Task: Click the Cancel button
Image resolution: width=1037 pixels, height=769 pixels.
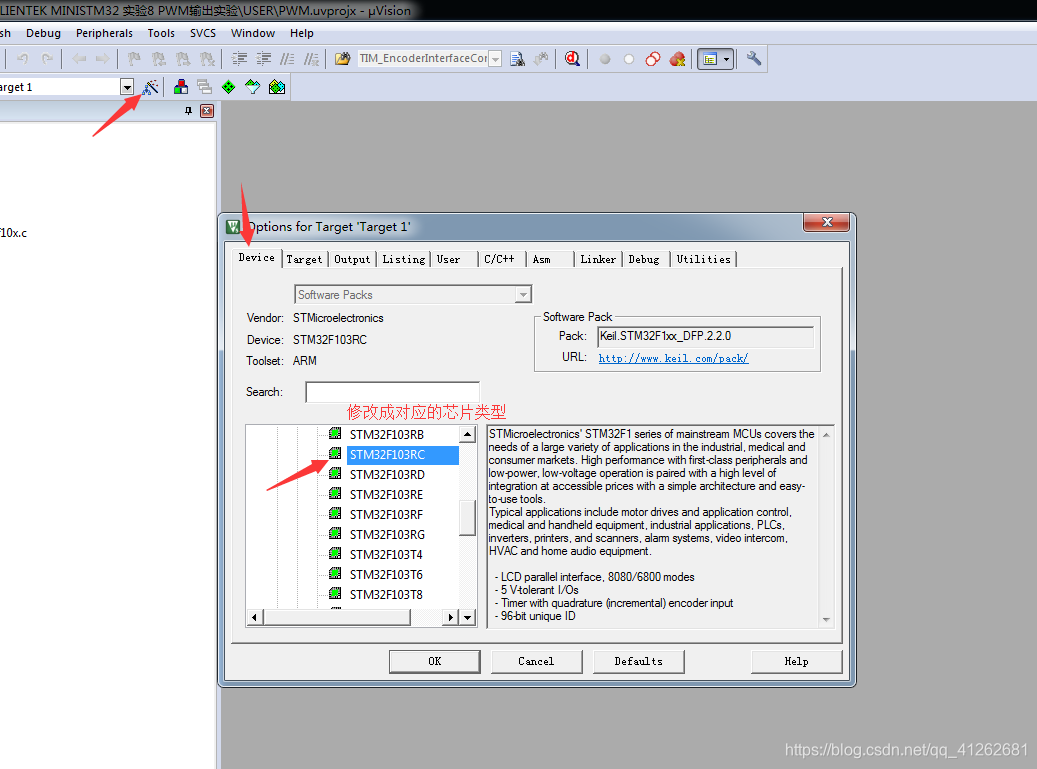Action: [x=536, y=661]
